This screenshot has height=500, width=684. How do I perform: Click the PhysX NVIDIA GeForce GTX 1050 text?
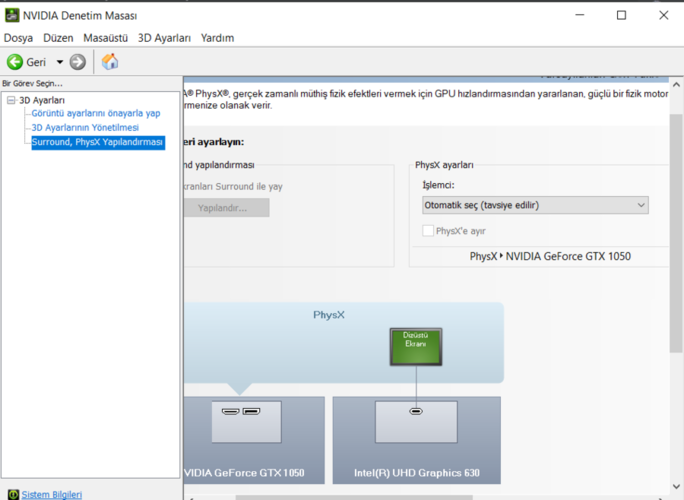click(550, 257)
